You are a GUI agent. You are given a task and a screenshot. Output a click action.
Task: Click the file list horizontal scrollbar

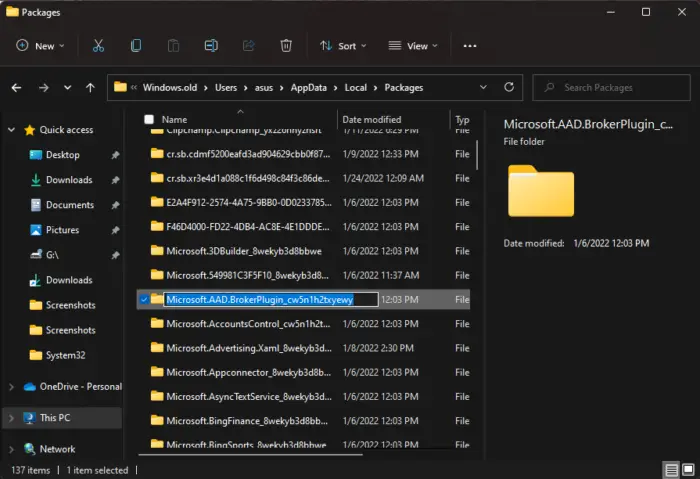click(250, 455)
